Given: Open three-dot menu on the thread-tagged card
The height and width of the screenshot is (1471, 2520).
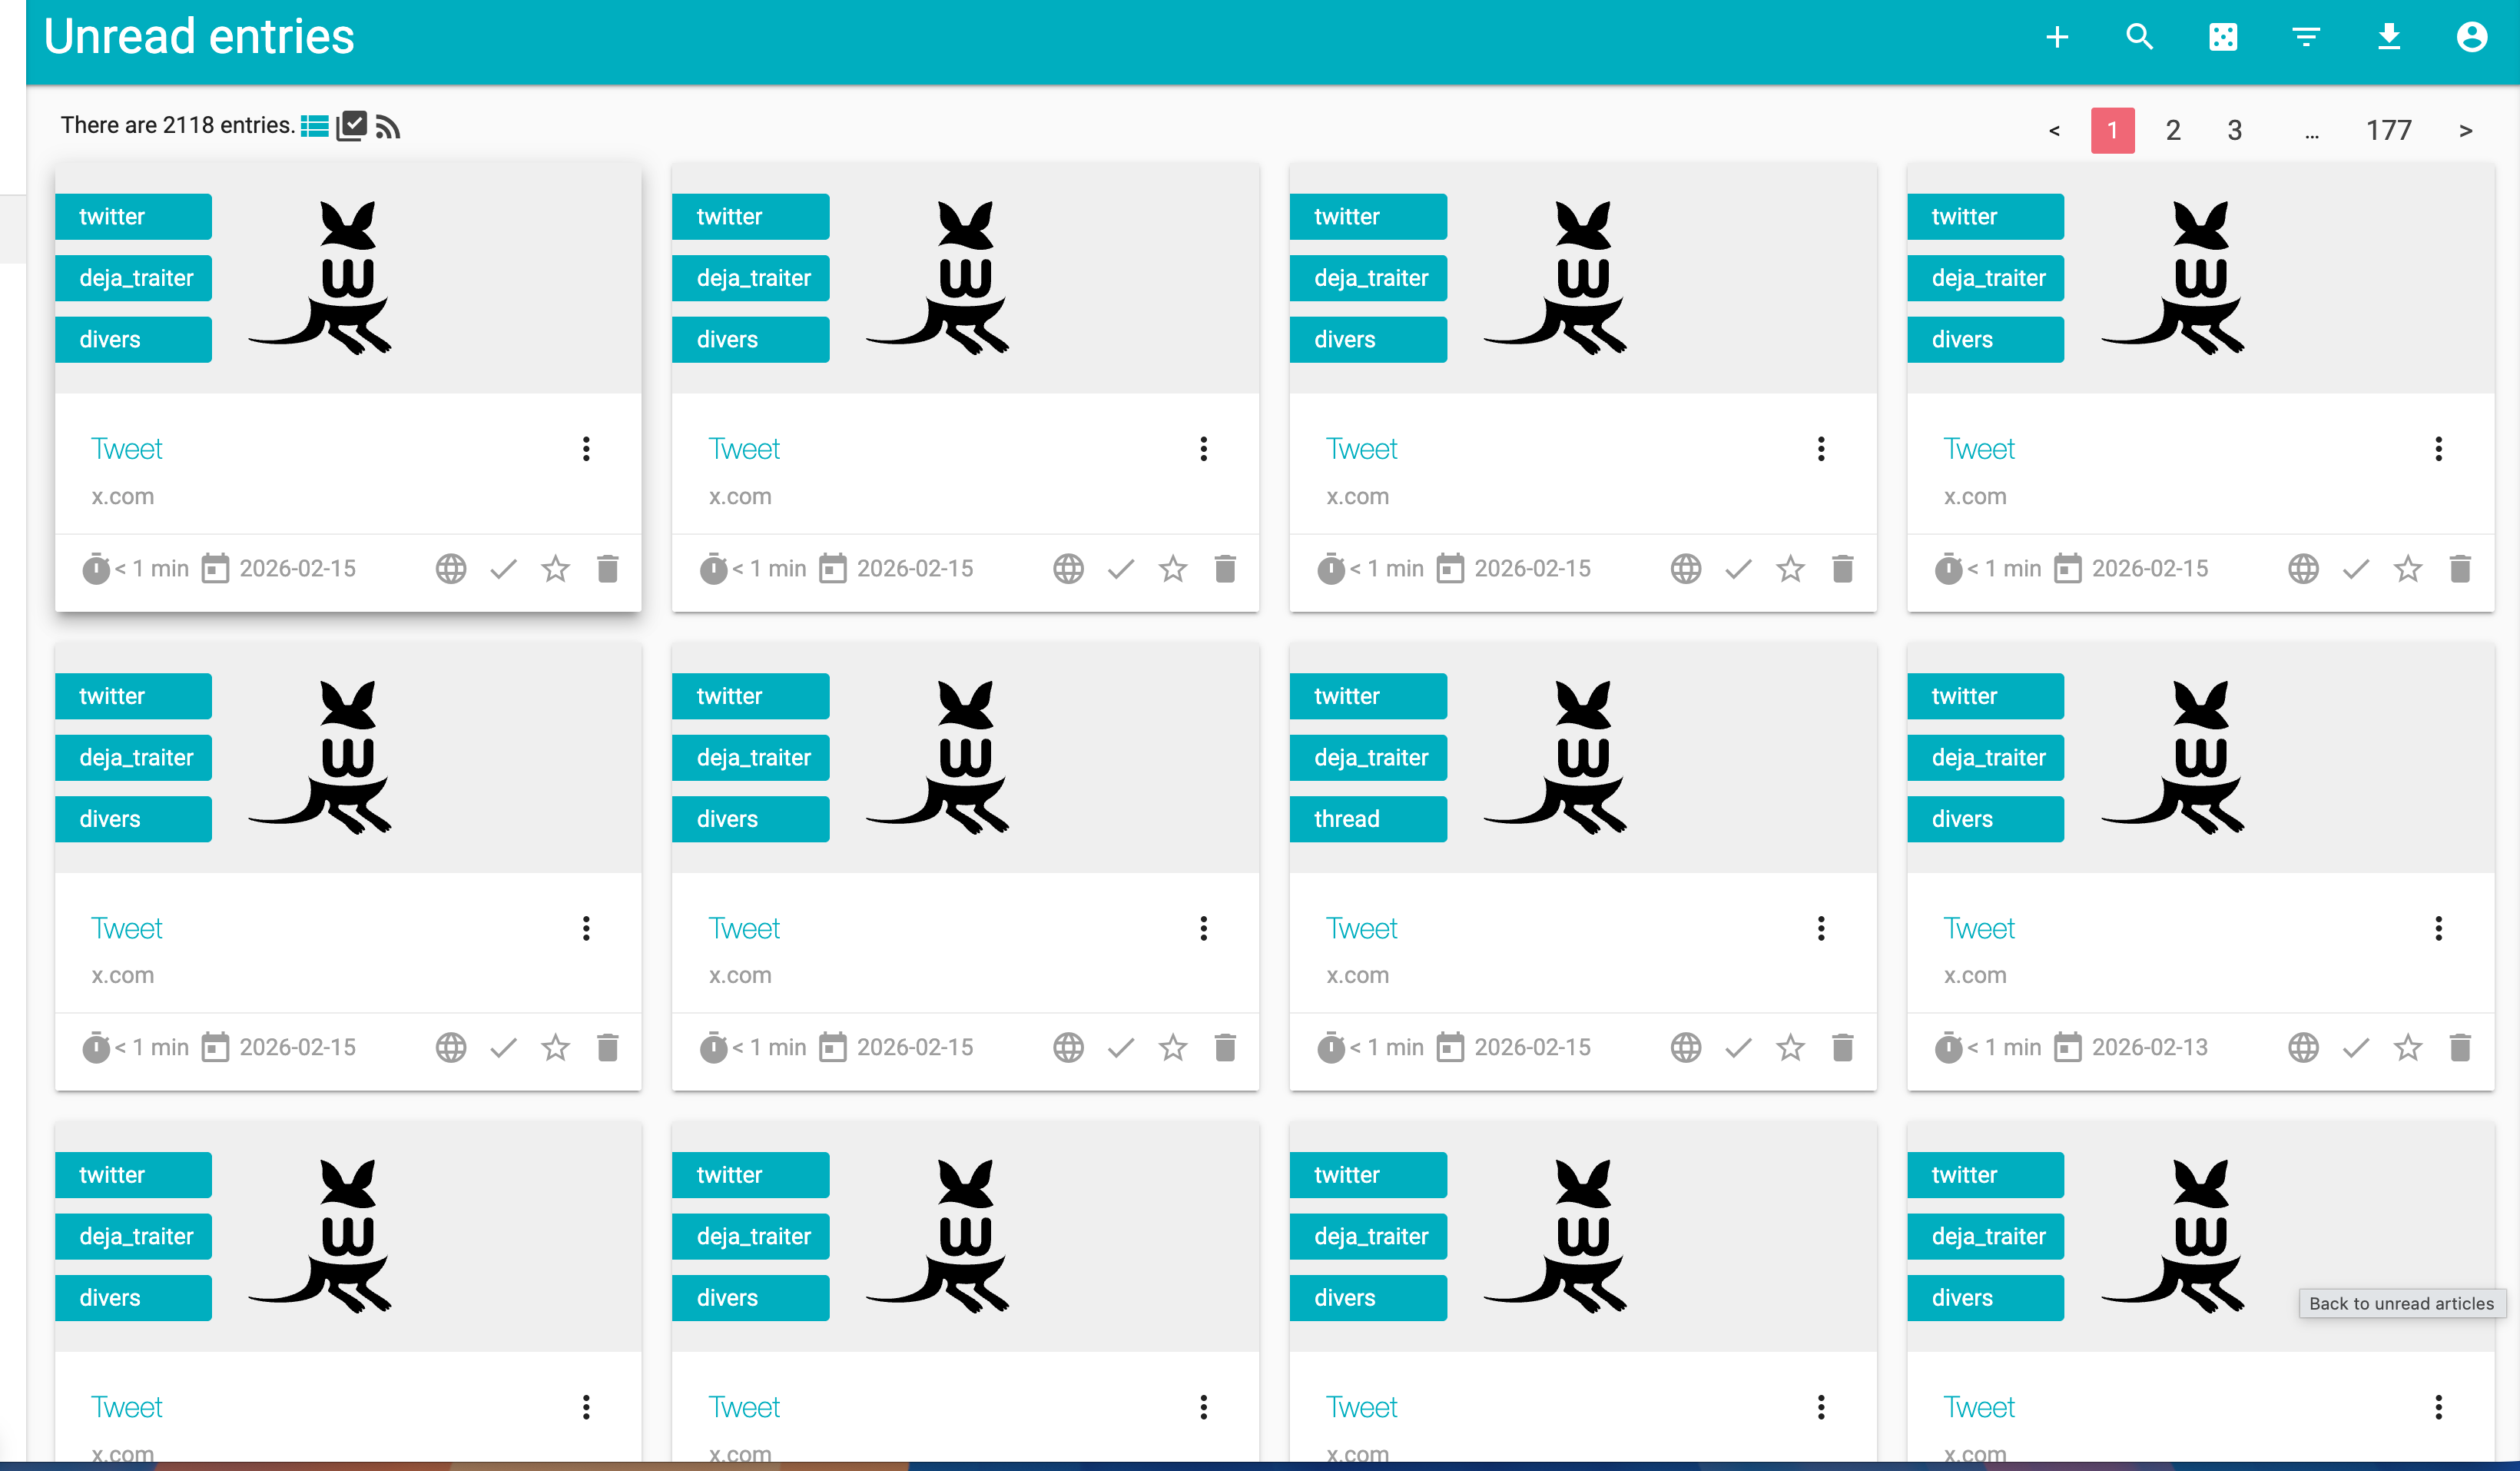Looking at the screenshot, I should click(x=1821, y=929).
